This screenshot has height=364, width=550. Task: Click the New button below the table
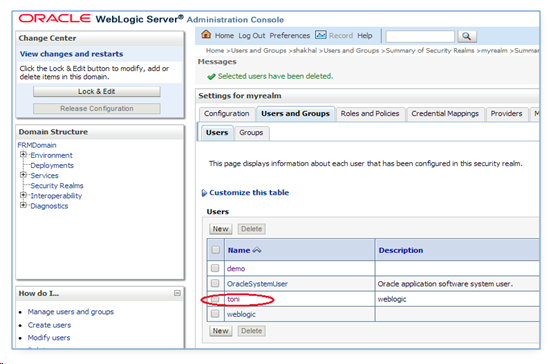[221, 331]
